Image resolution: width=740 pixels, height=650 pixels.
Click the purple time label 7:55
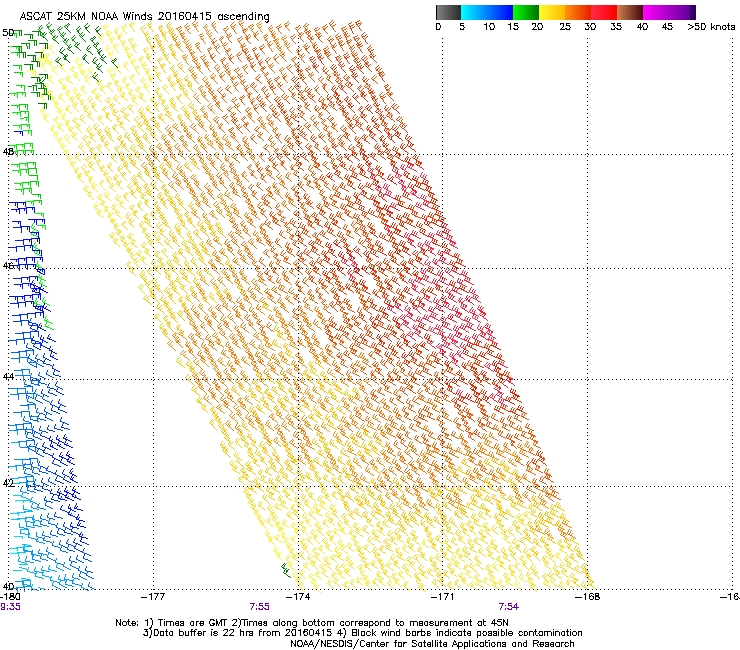coord(260,607)
